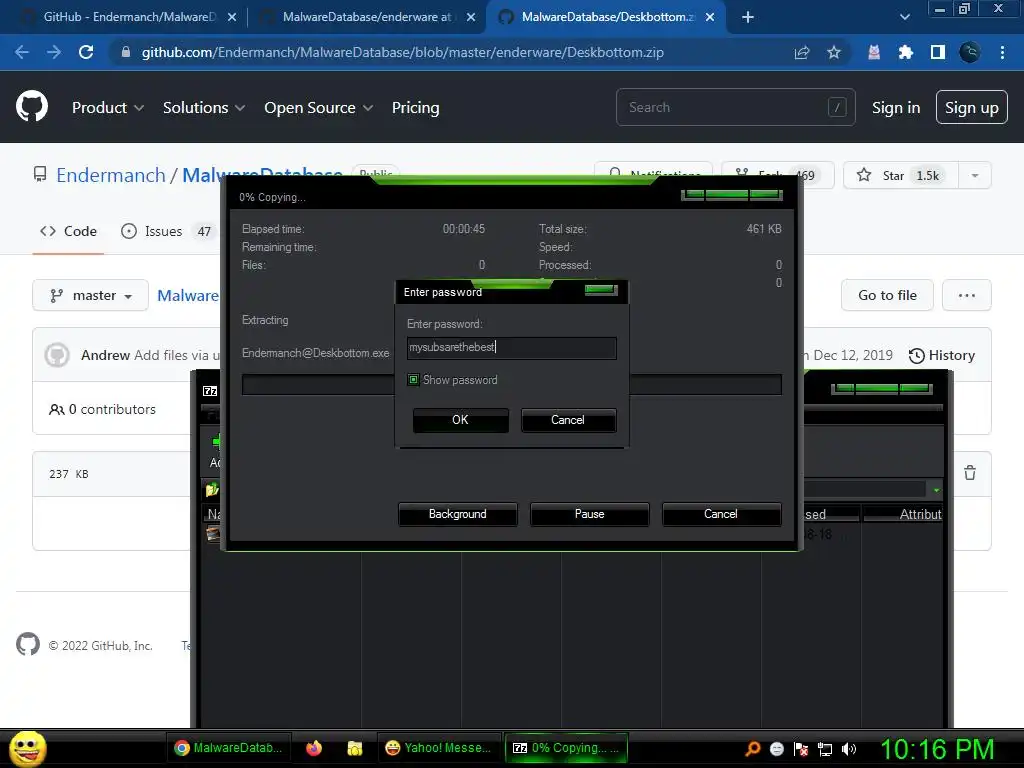Click 0% Copying taskbar item
This screenshot has width=1024, height=768.
(x=566, y=748)
